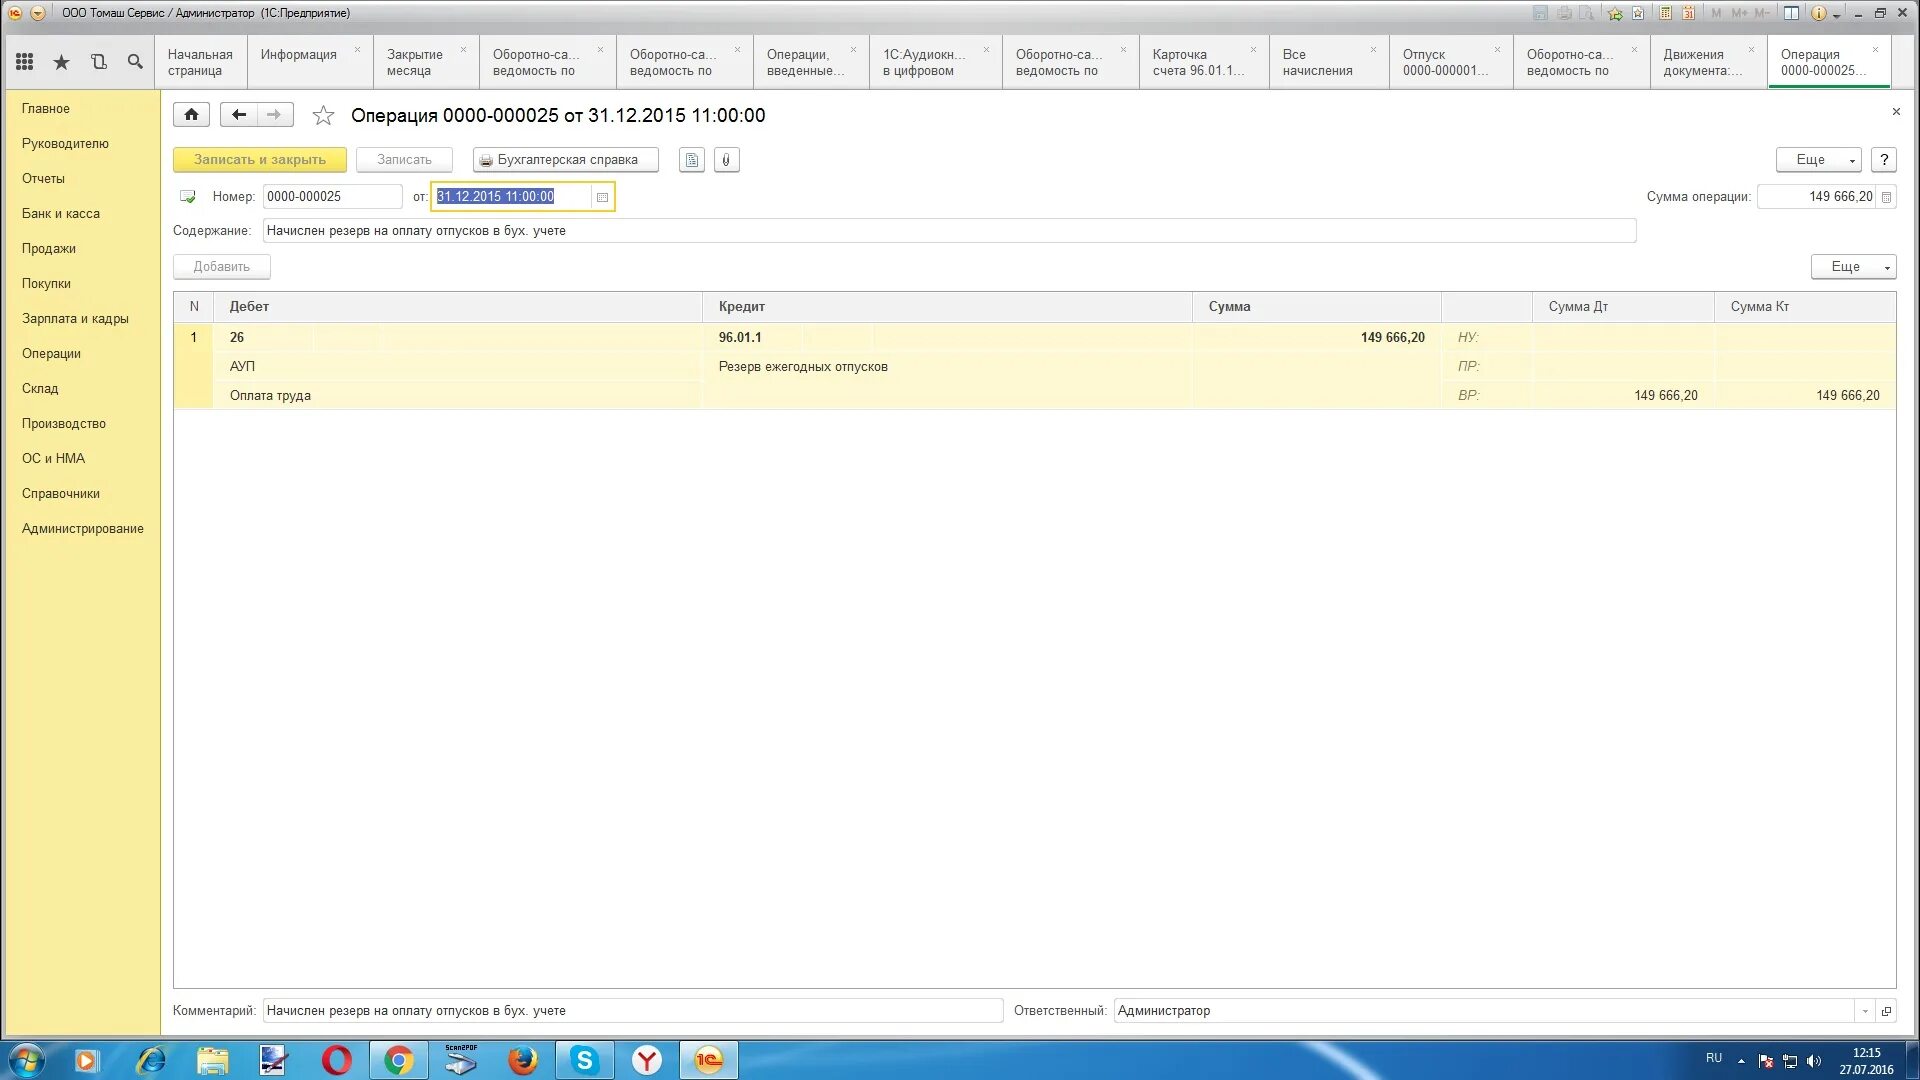Open the Операции section in the sidebar
This screenshot has width=1920, height=1080.
point(51,354)
